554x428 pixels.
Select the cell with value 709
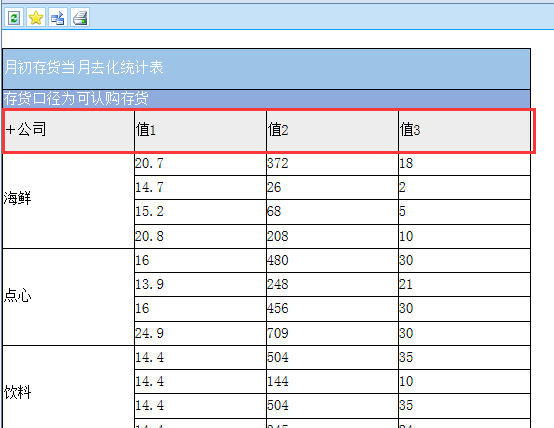pos(332,333)
